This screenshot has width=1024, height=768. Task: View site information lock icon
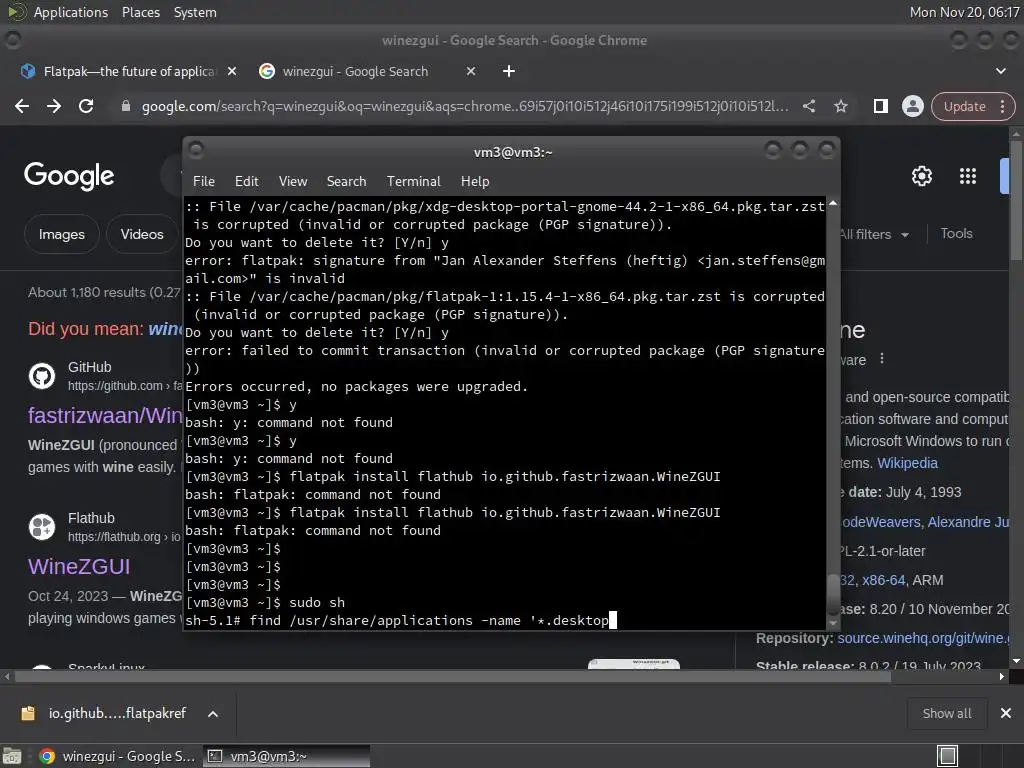(x=126, y=106)
